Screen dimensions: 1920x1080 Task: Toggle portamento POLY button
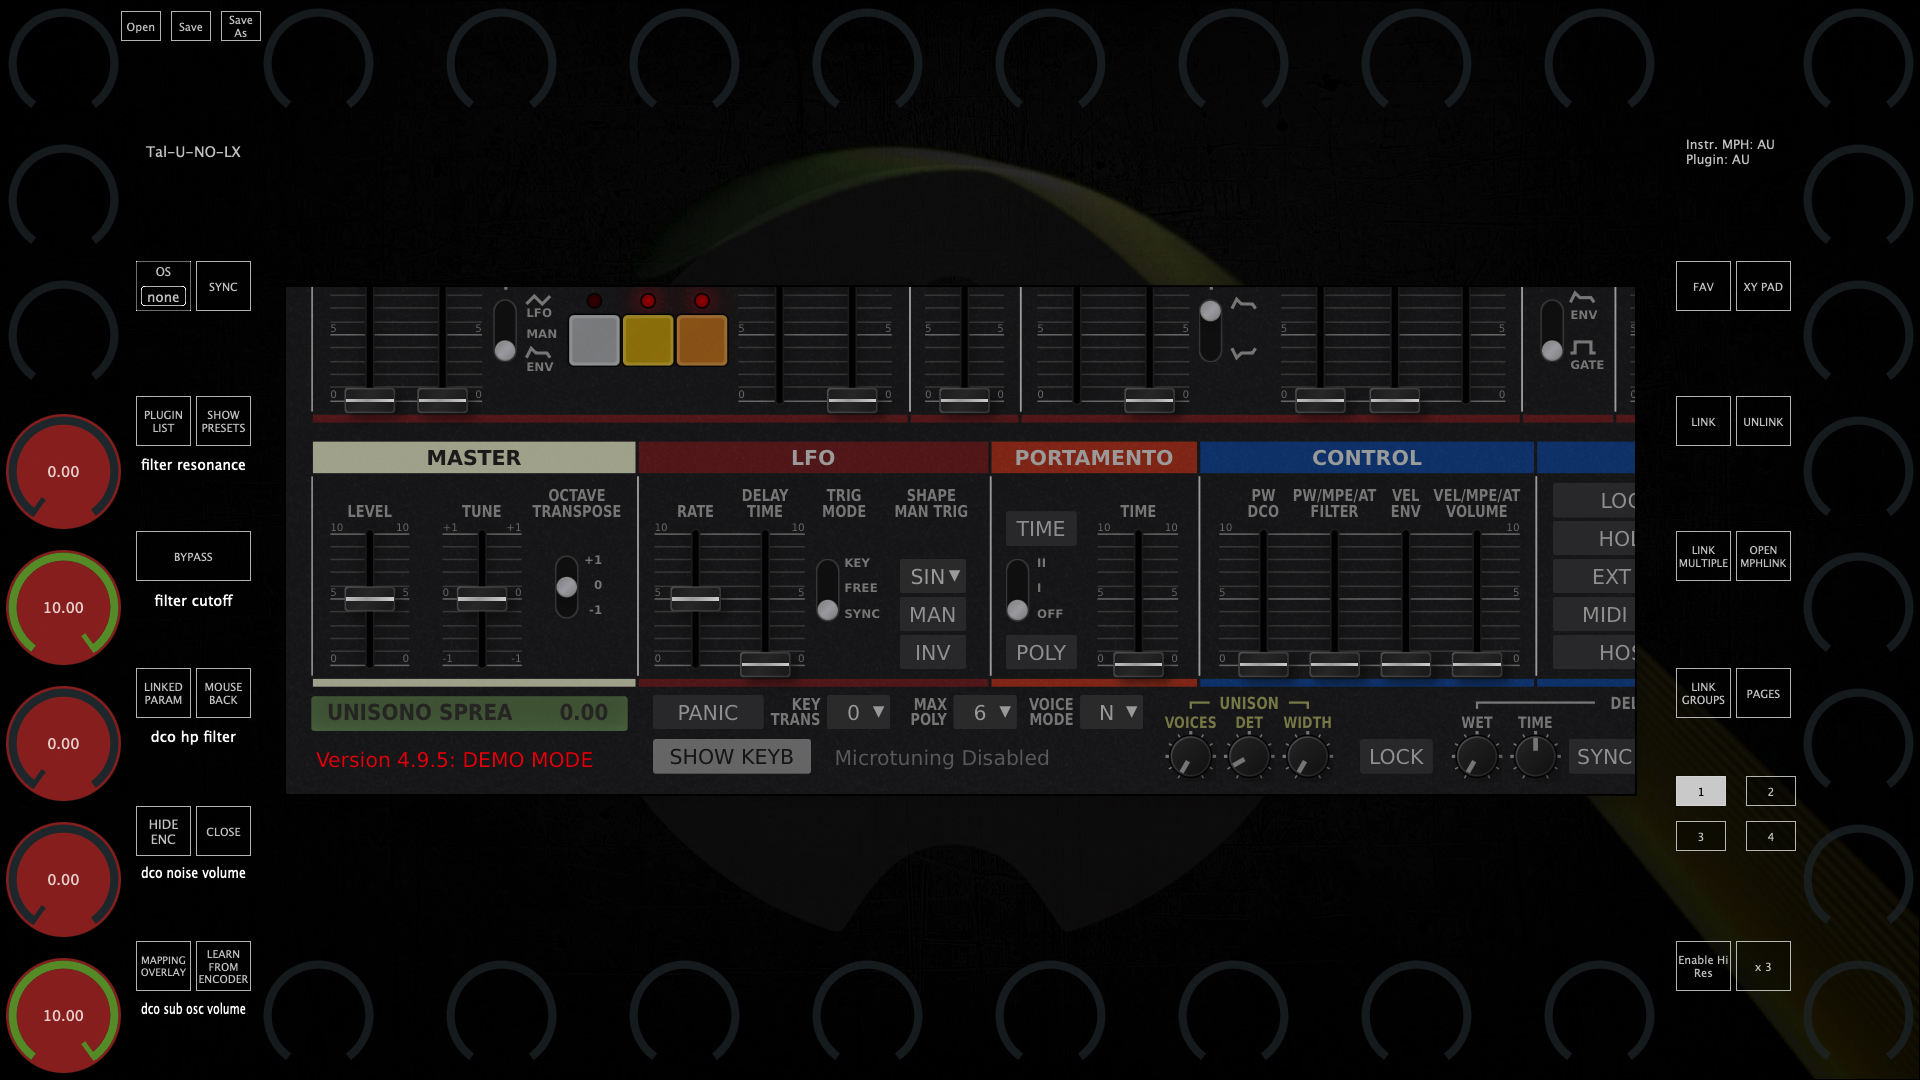tap(1041, 653)
